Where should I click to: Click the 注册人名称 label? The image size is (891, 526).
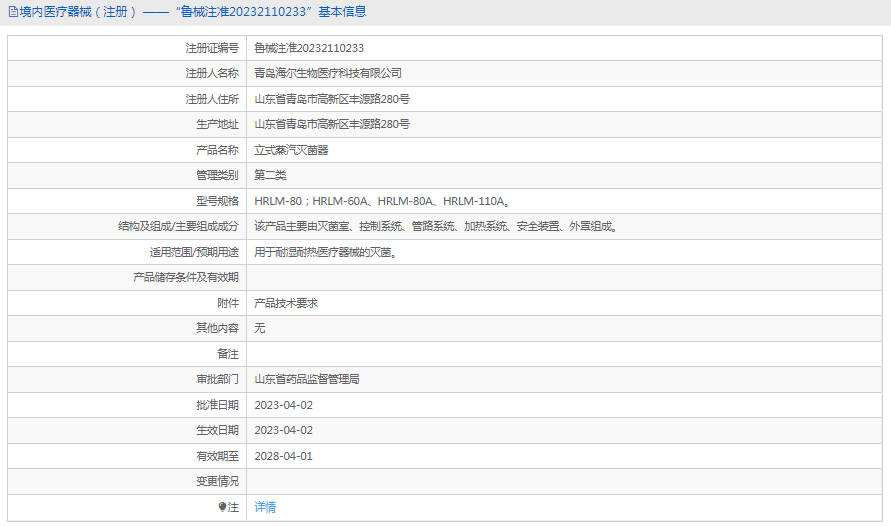click(212, 73)
